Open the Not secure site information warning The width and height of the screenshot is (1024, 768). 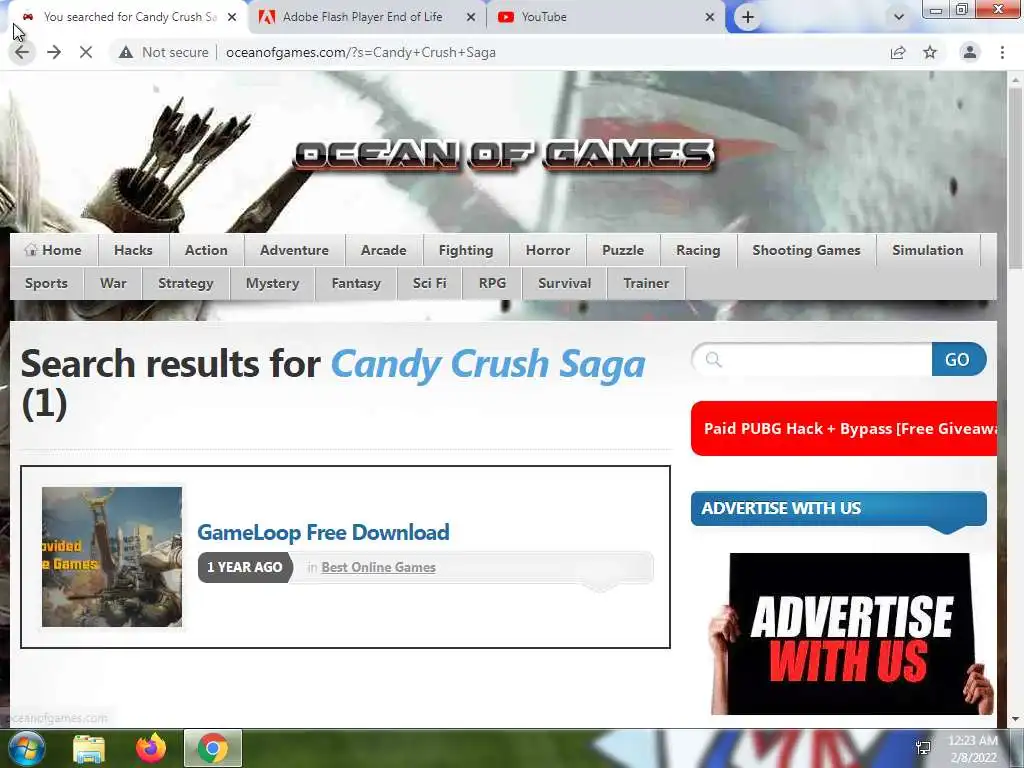[163, 52]
